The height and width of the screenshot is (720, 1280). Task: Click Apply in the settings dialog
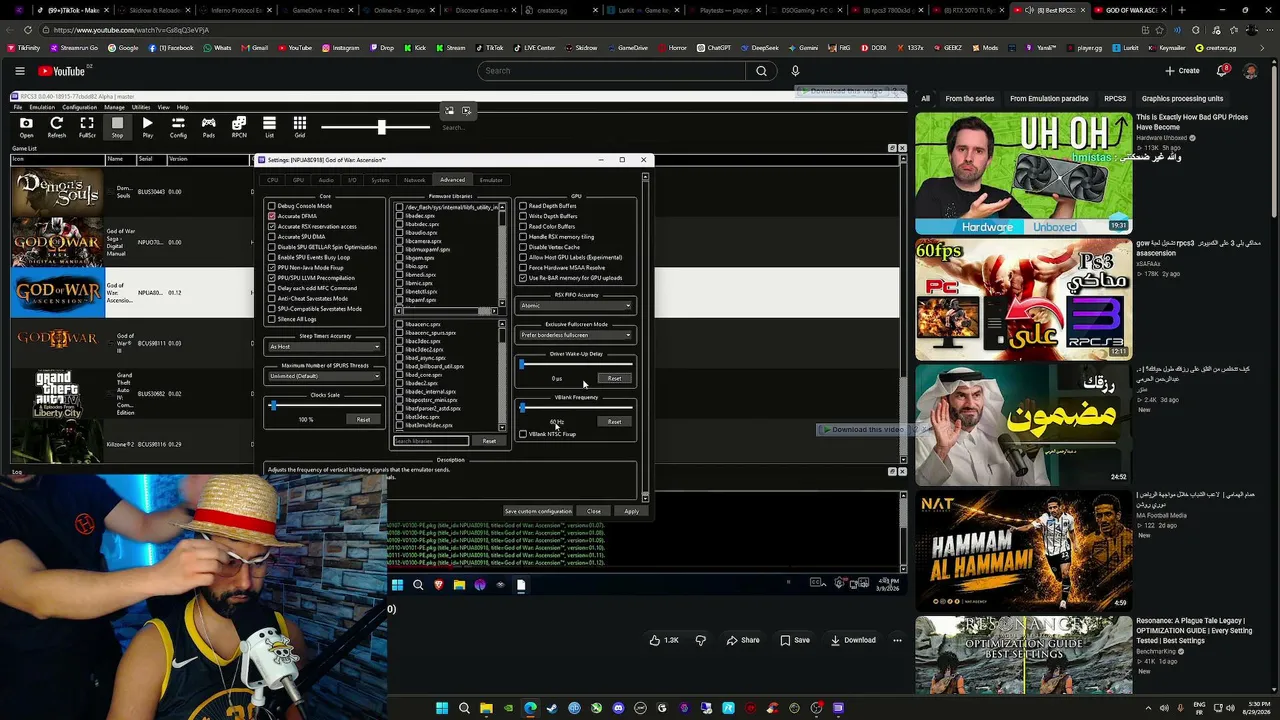tap(631, 511)
